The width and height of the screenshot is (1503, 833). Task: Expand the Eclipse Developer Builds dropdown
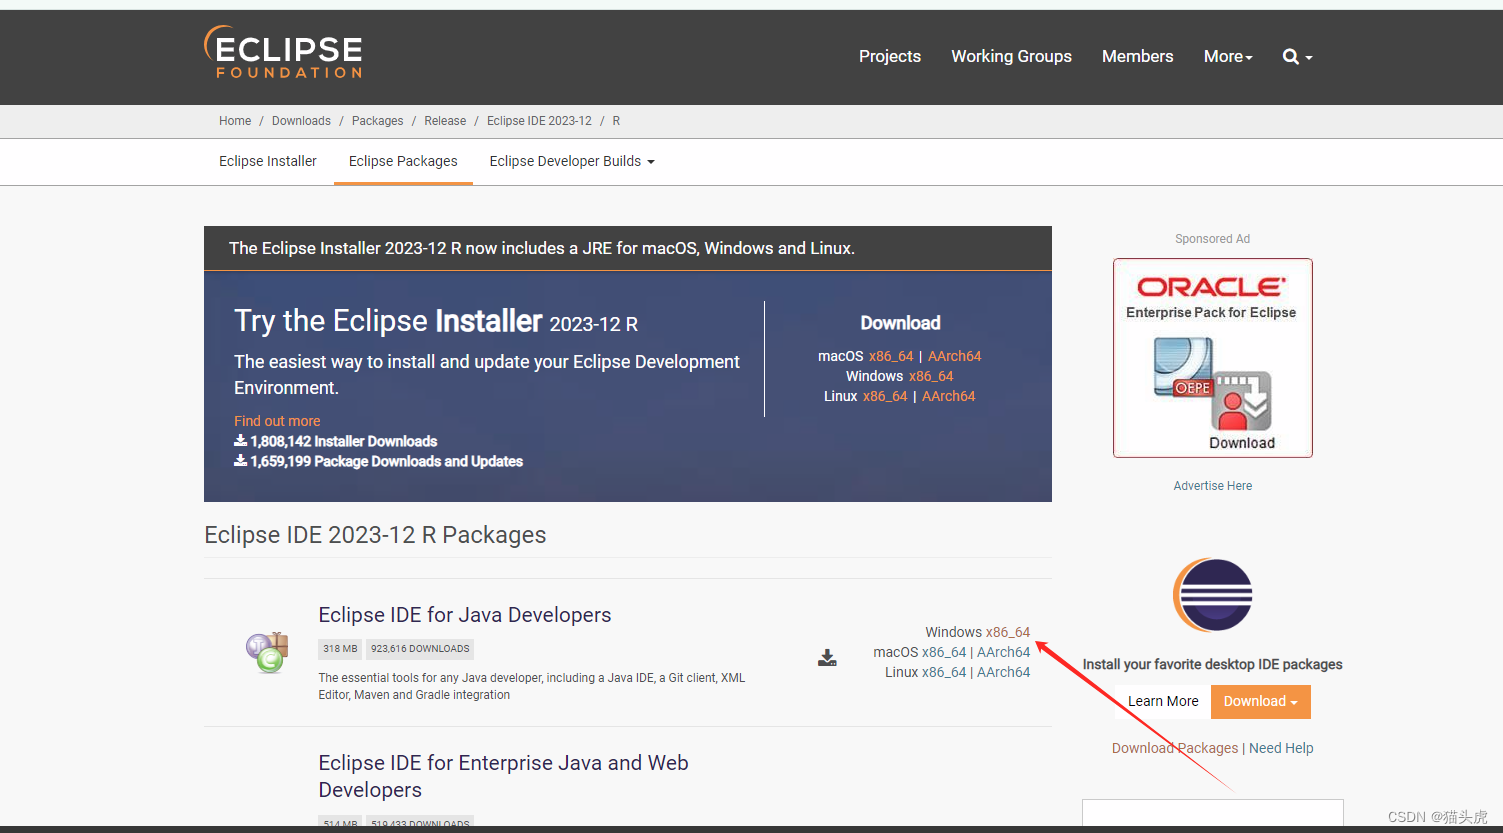coord(571,161)
